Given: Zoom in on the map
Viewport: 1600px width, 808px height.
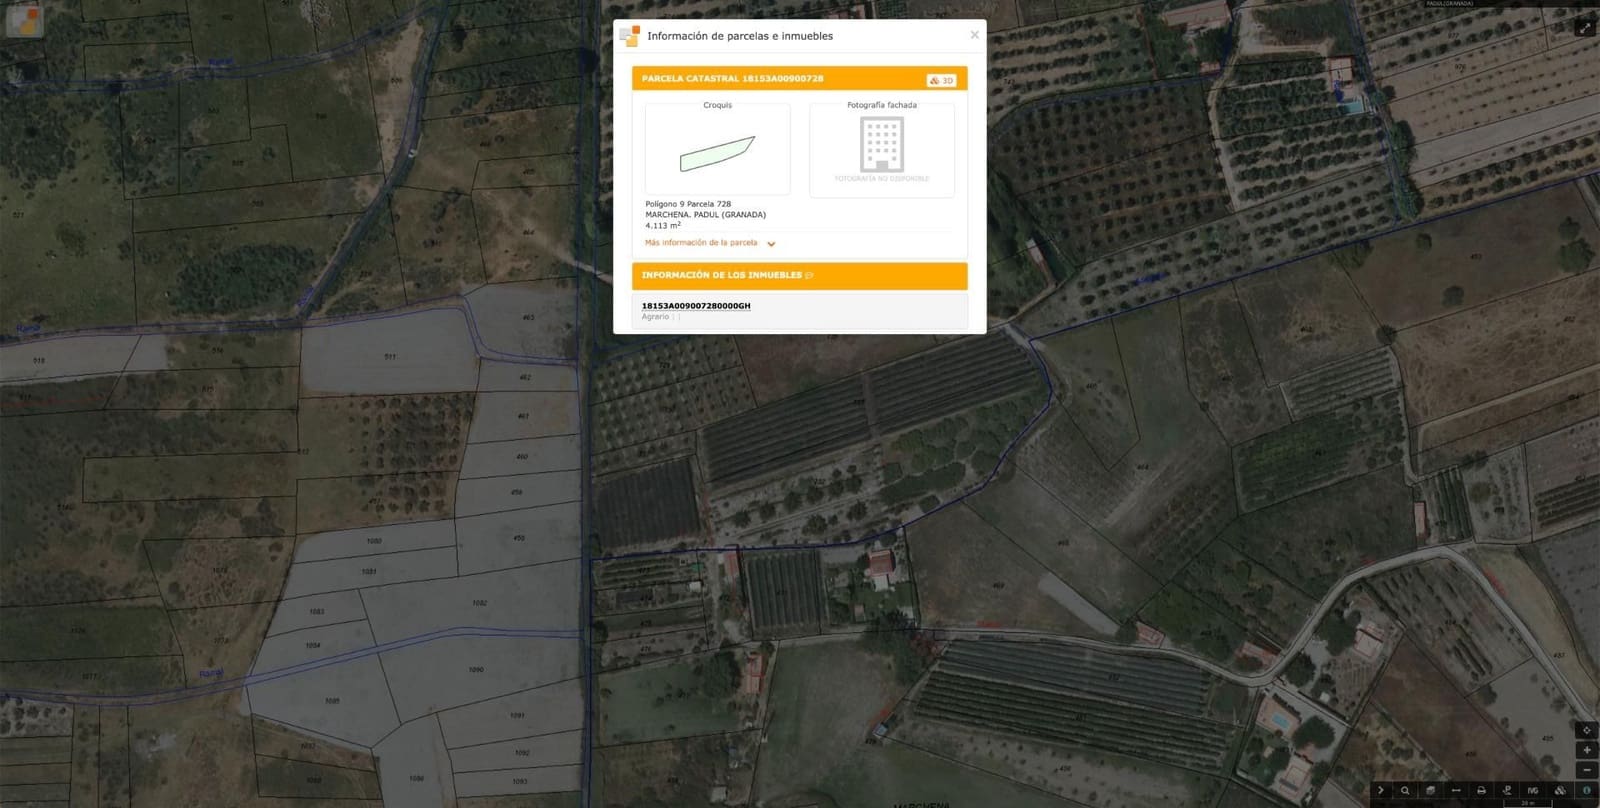Looking at the screenshot, I should click(1586, 750).
